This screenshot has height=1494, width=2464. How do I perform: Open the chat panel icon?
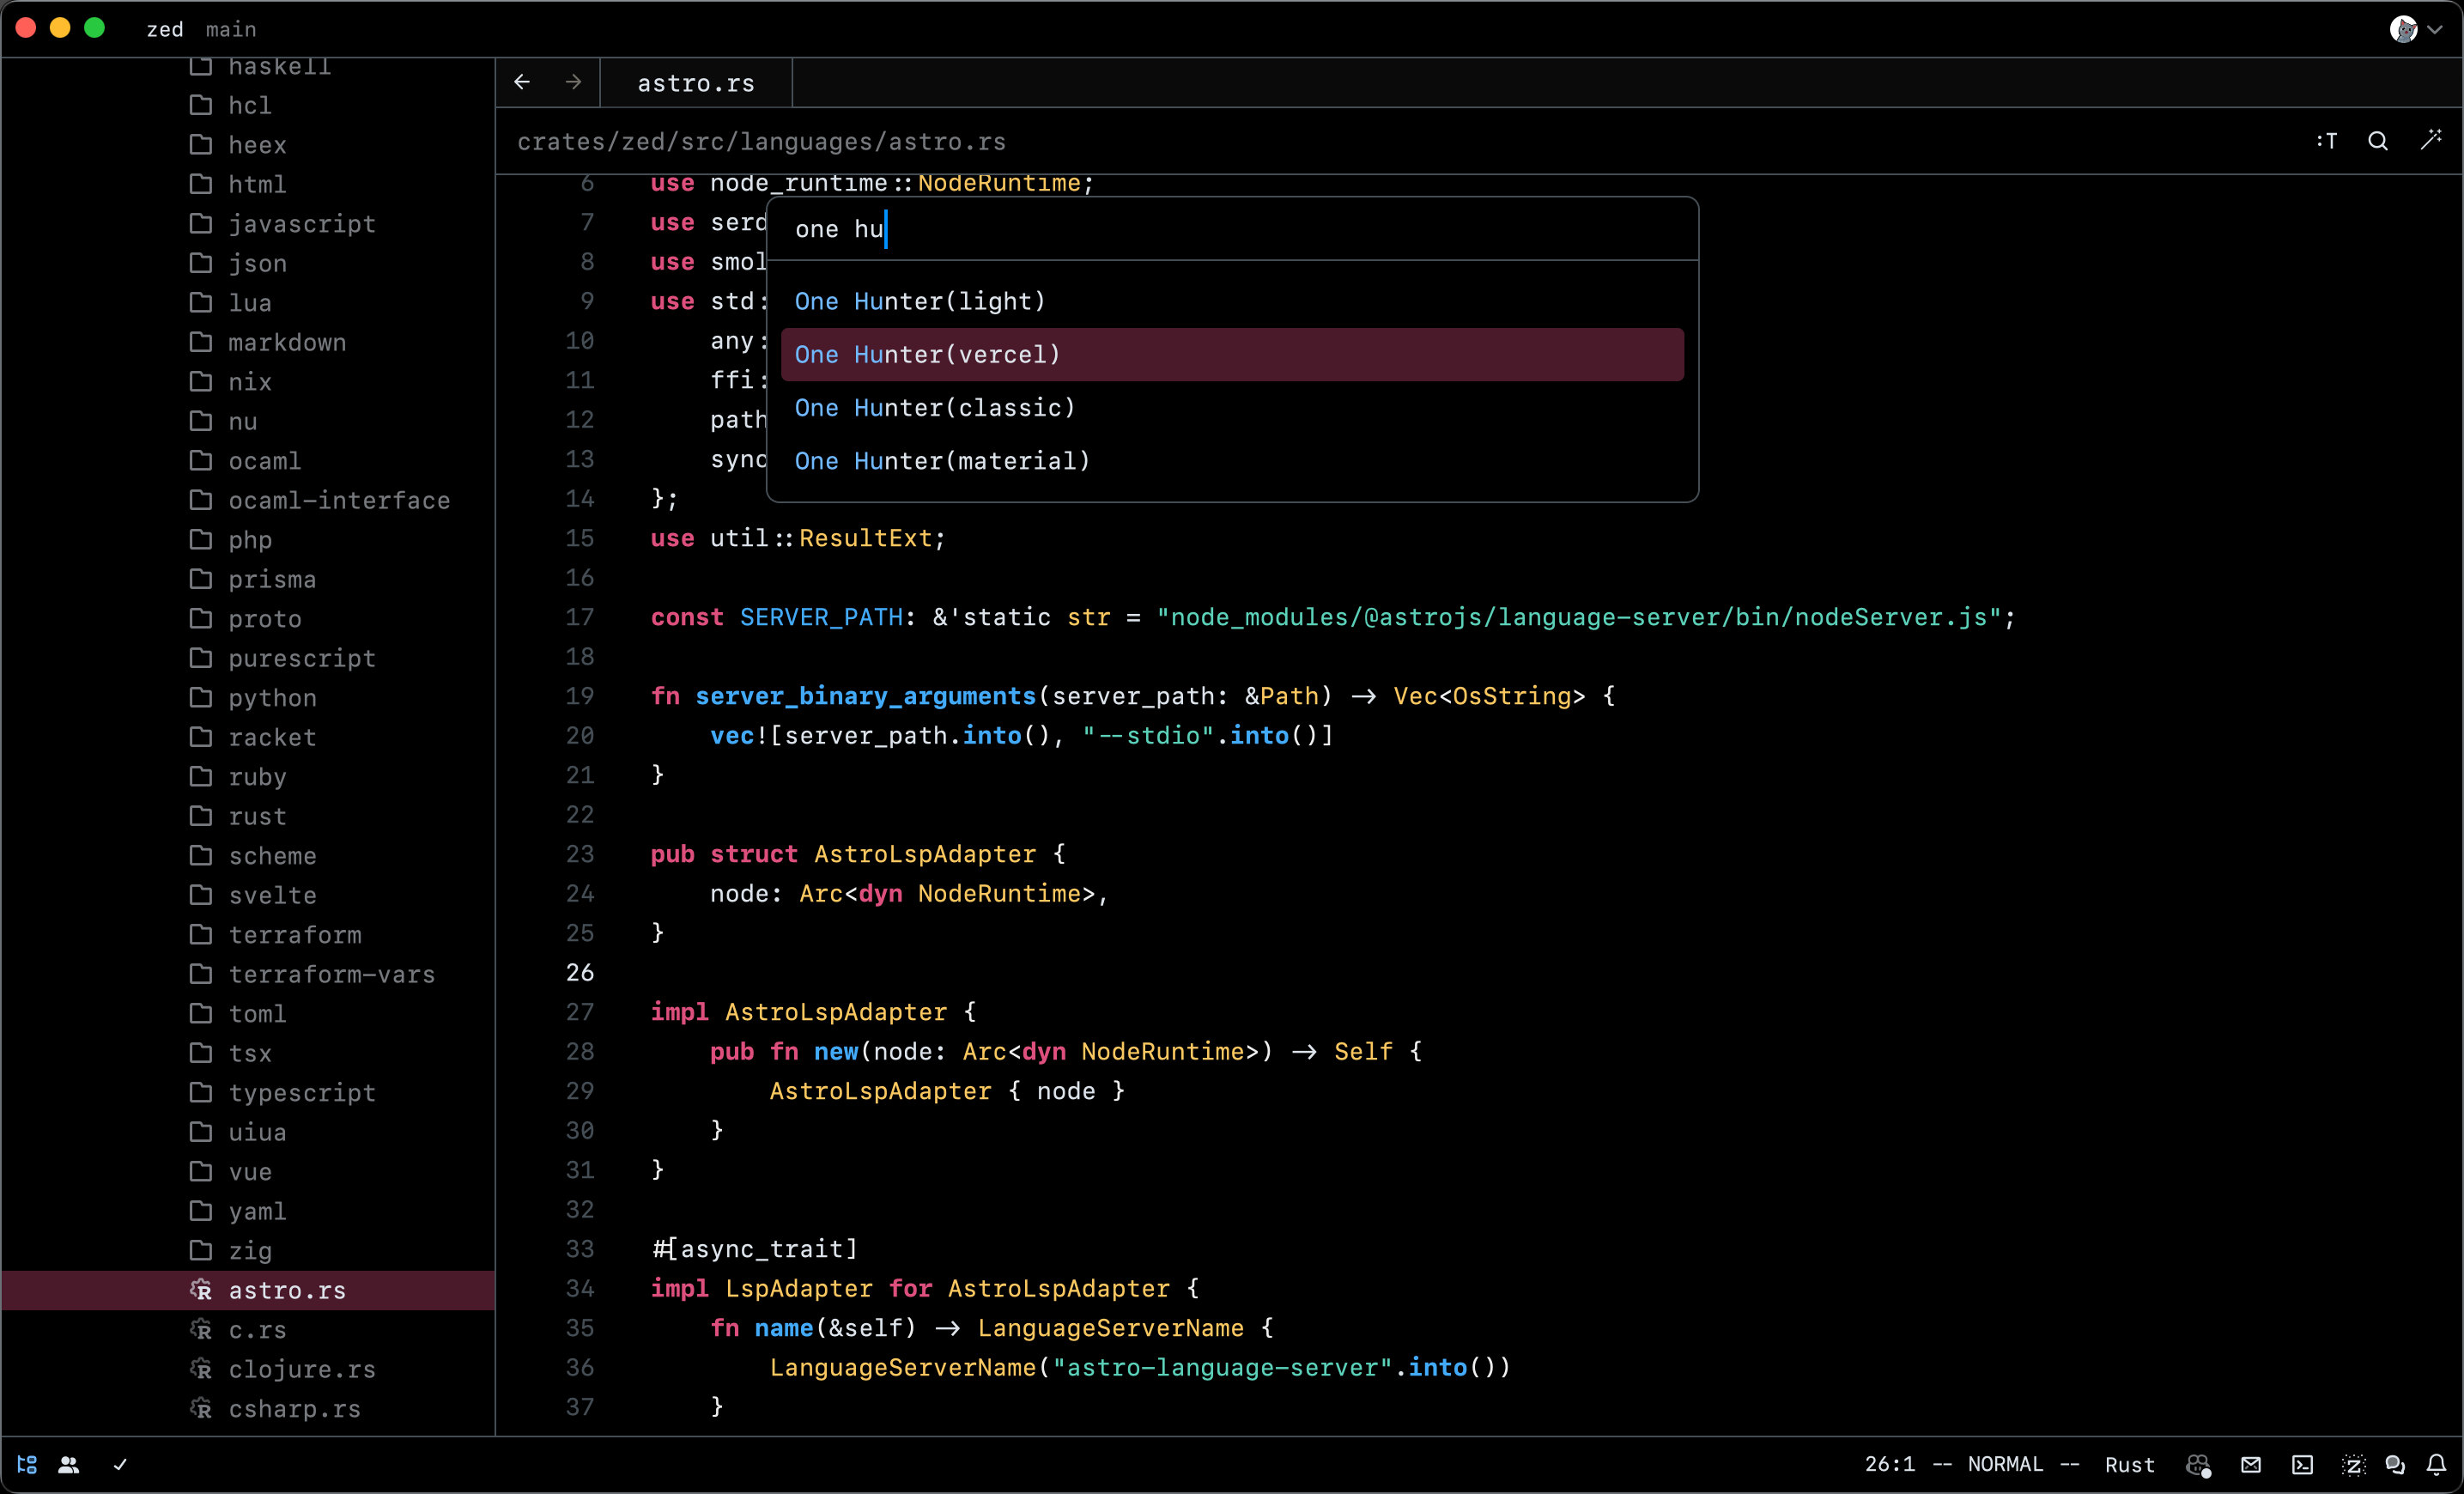click(2394, 1464)
